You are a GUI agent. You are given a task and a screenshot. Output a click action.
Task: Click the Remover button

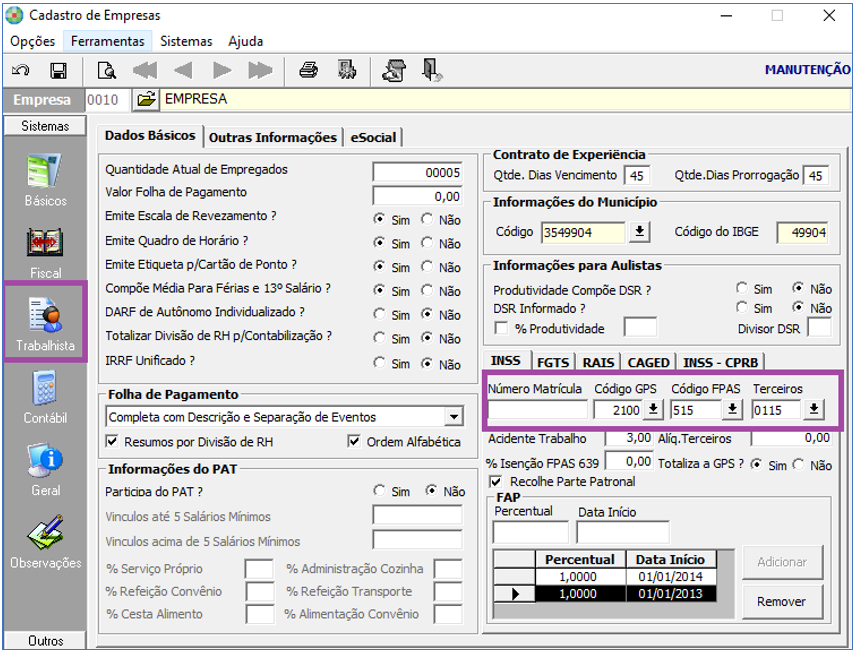[781, 602]
